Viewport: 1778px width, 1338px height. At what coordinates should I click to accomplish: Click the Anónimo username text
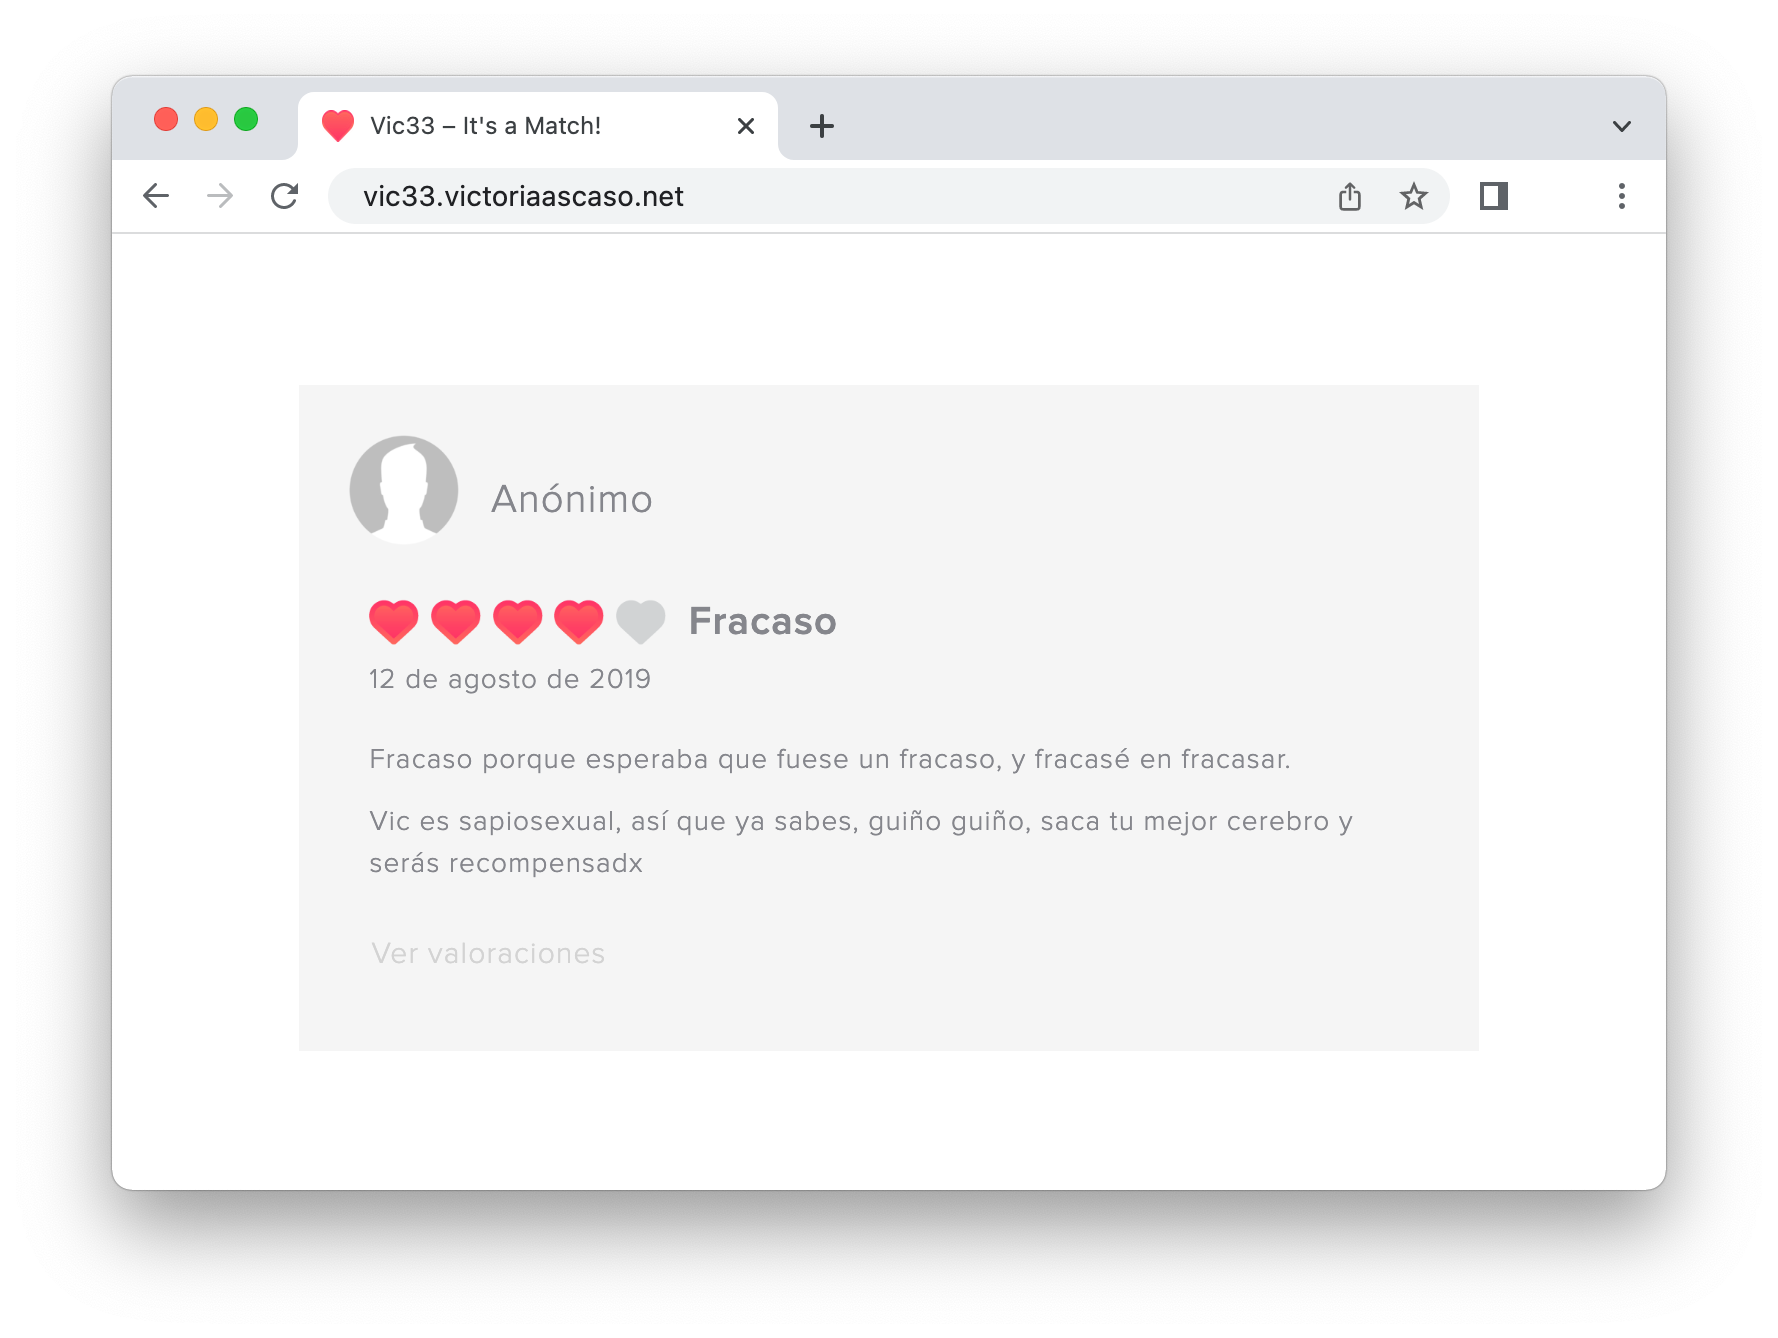[572, 498]
